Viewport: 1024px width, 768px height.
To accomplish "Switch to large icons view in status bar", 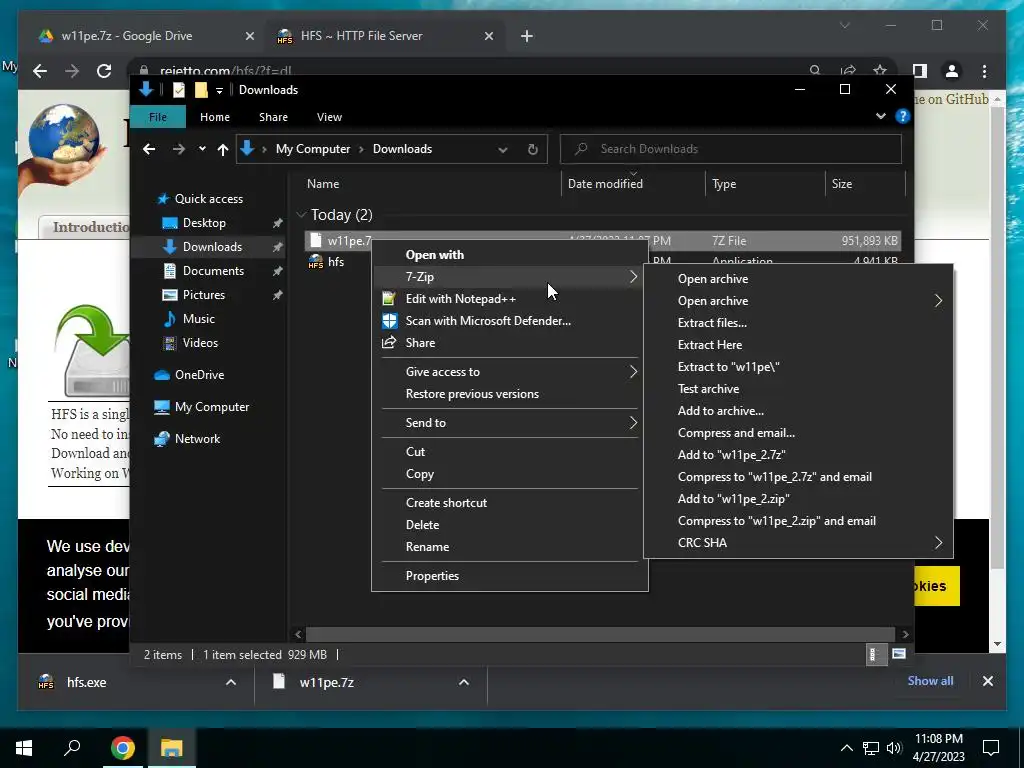I will (899, 654).
